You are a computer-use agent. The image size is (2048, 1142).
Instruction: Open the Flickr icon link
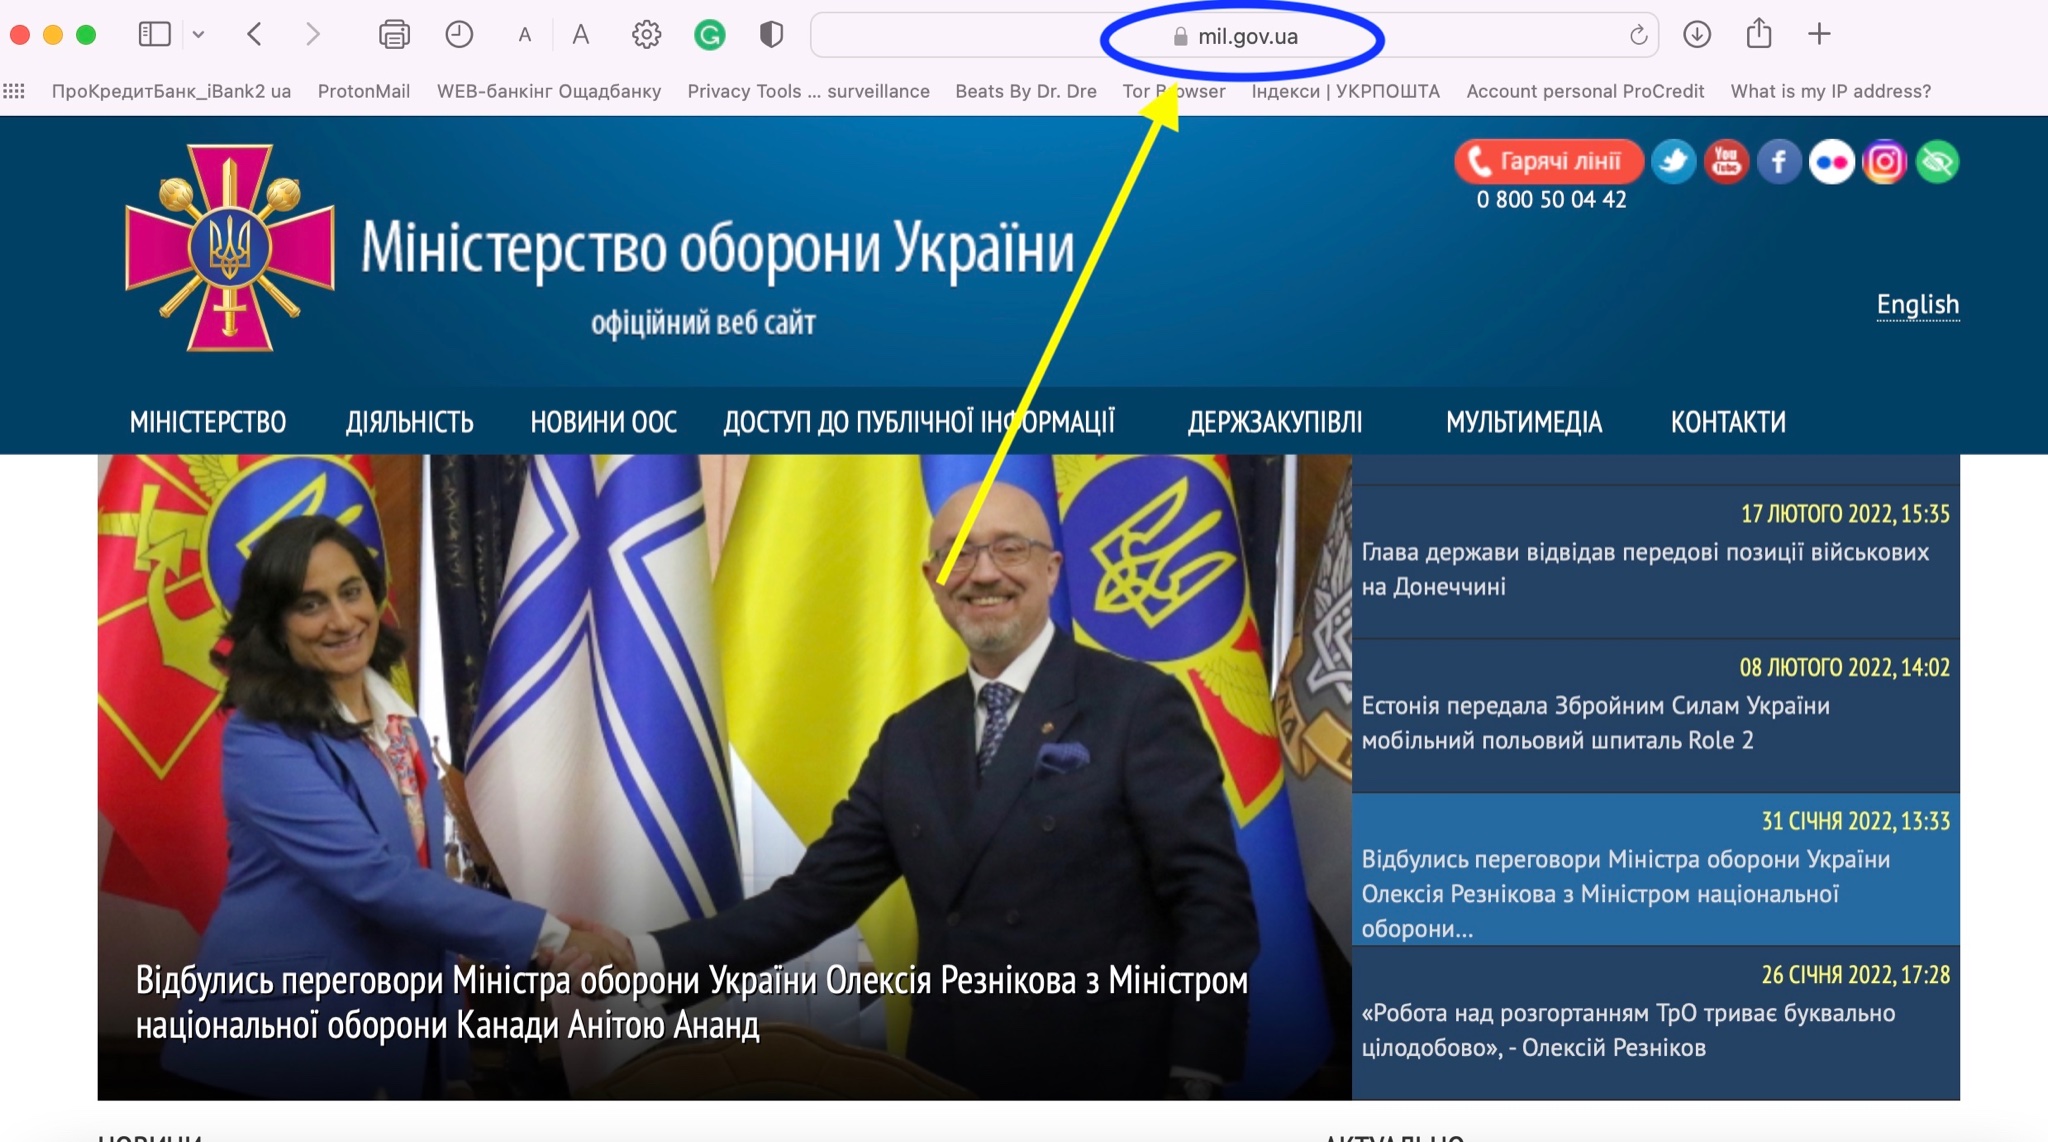click(1832, 162)
